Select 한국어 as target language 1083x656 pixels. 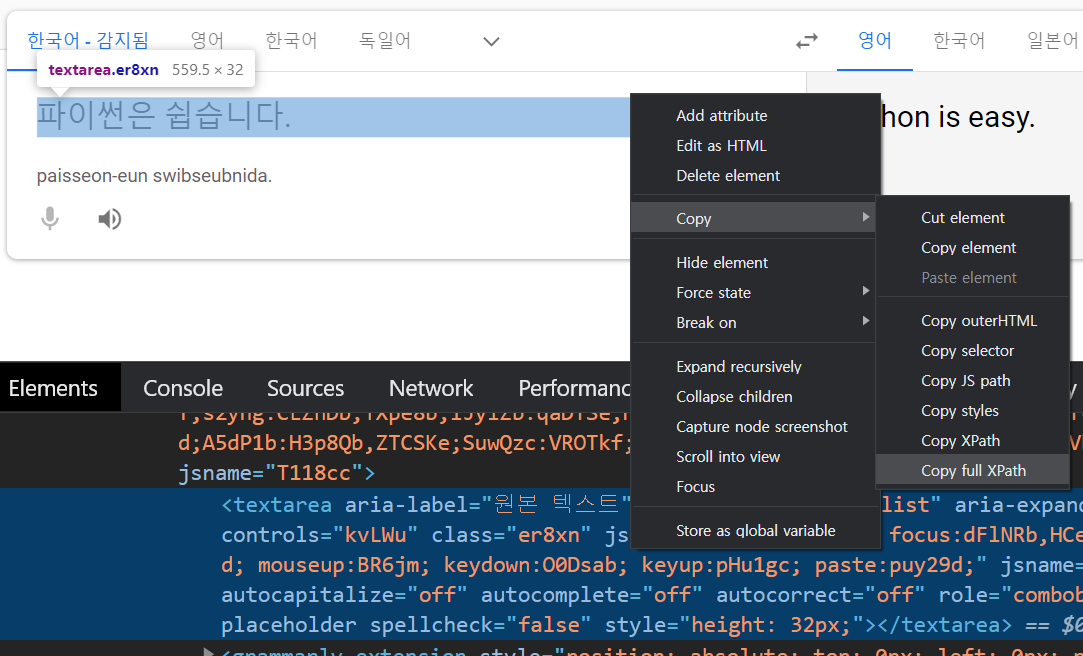[x=959, y=41]
